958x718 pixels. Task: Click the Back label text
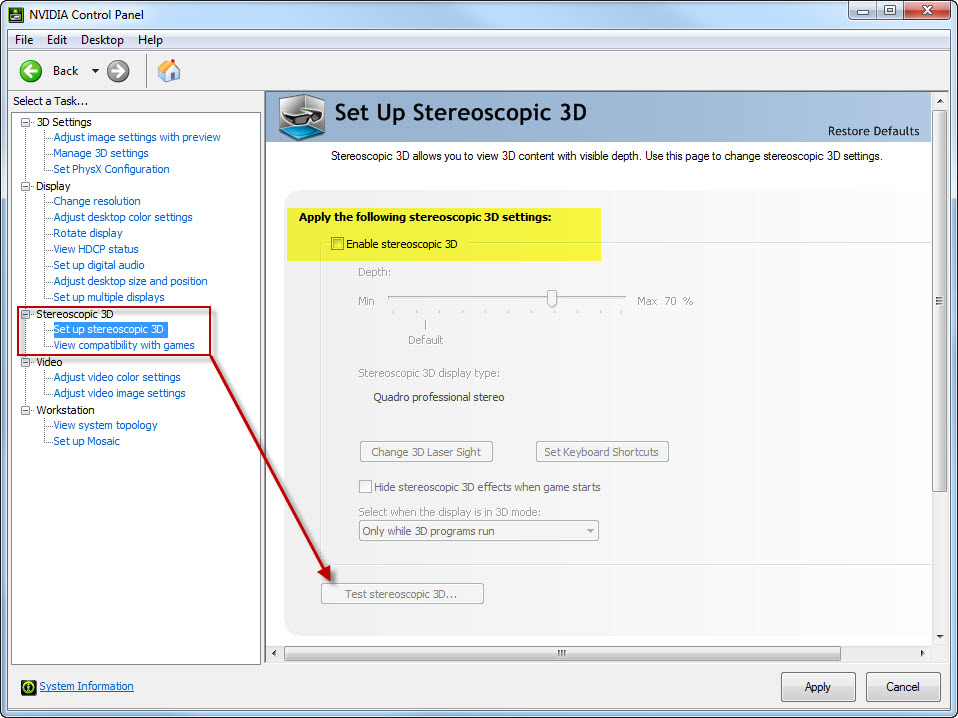[65, 71]
